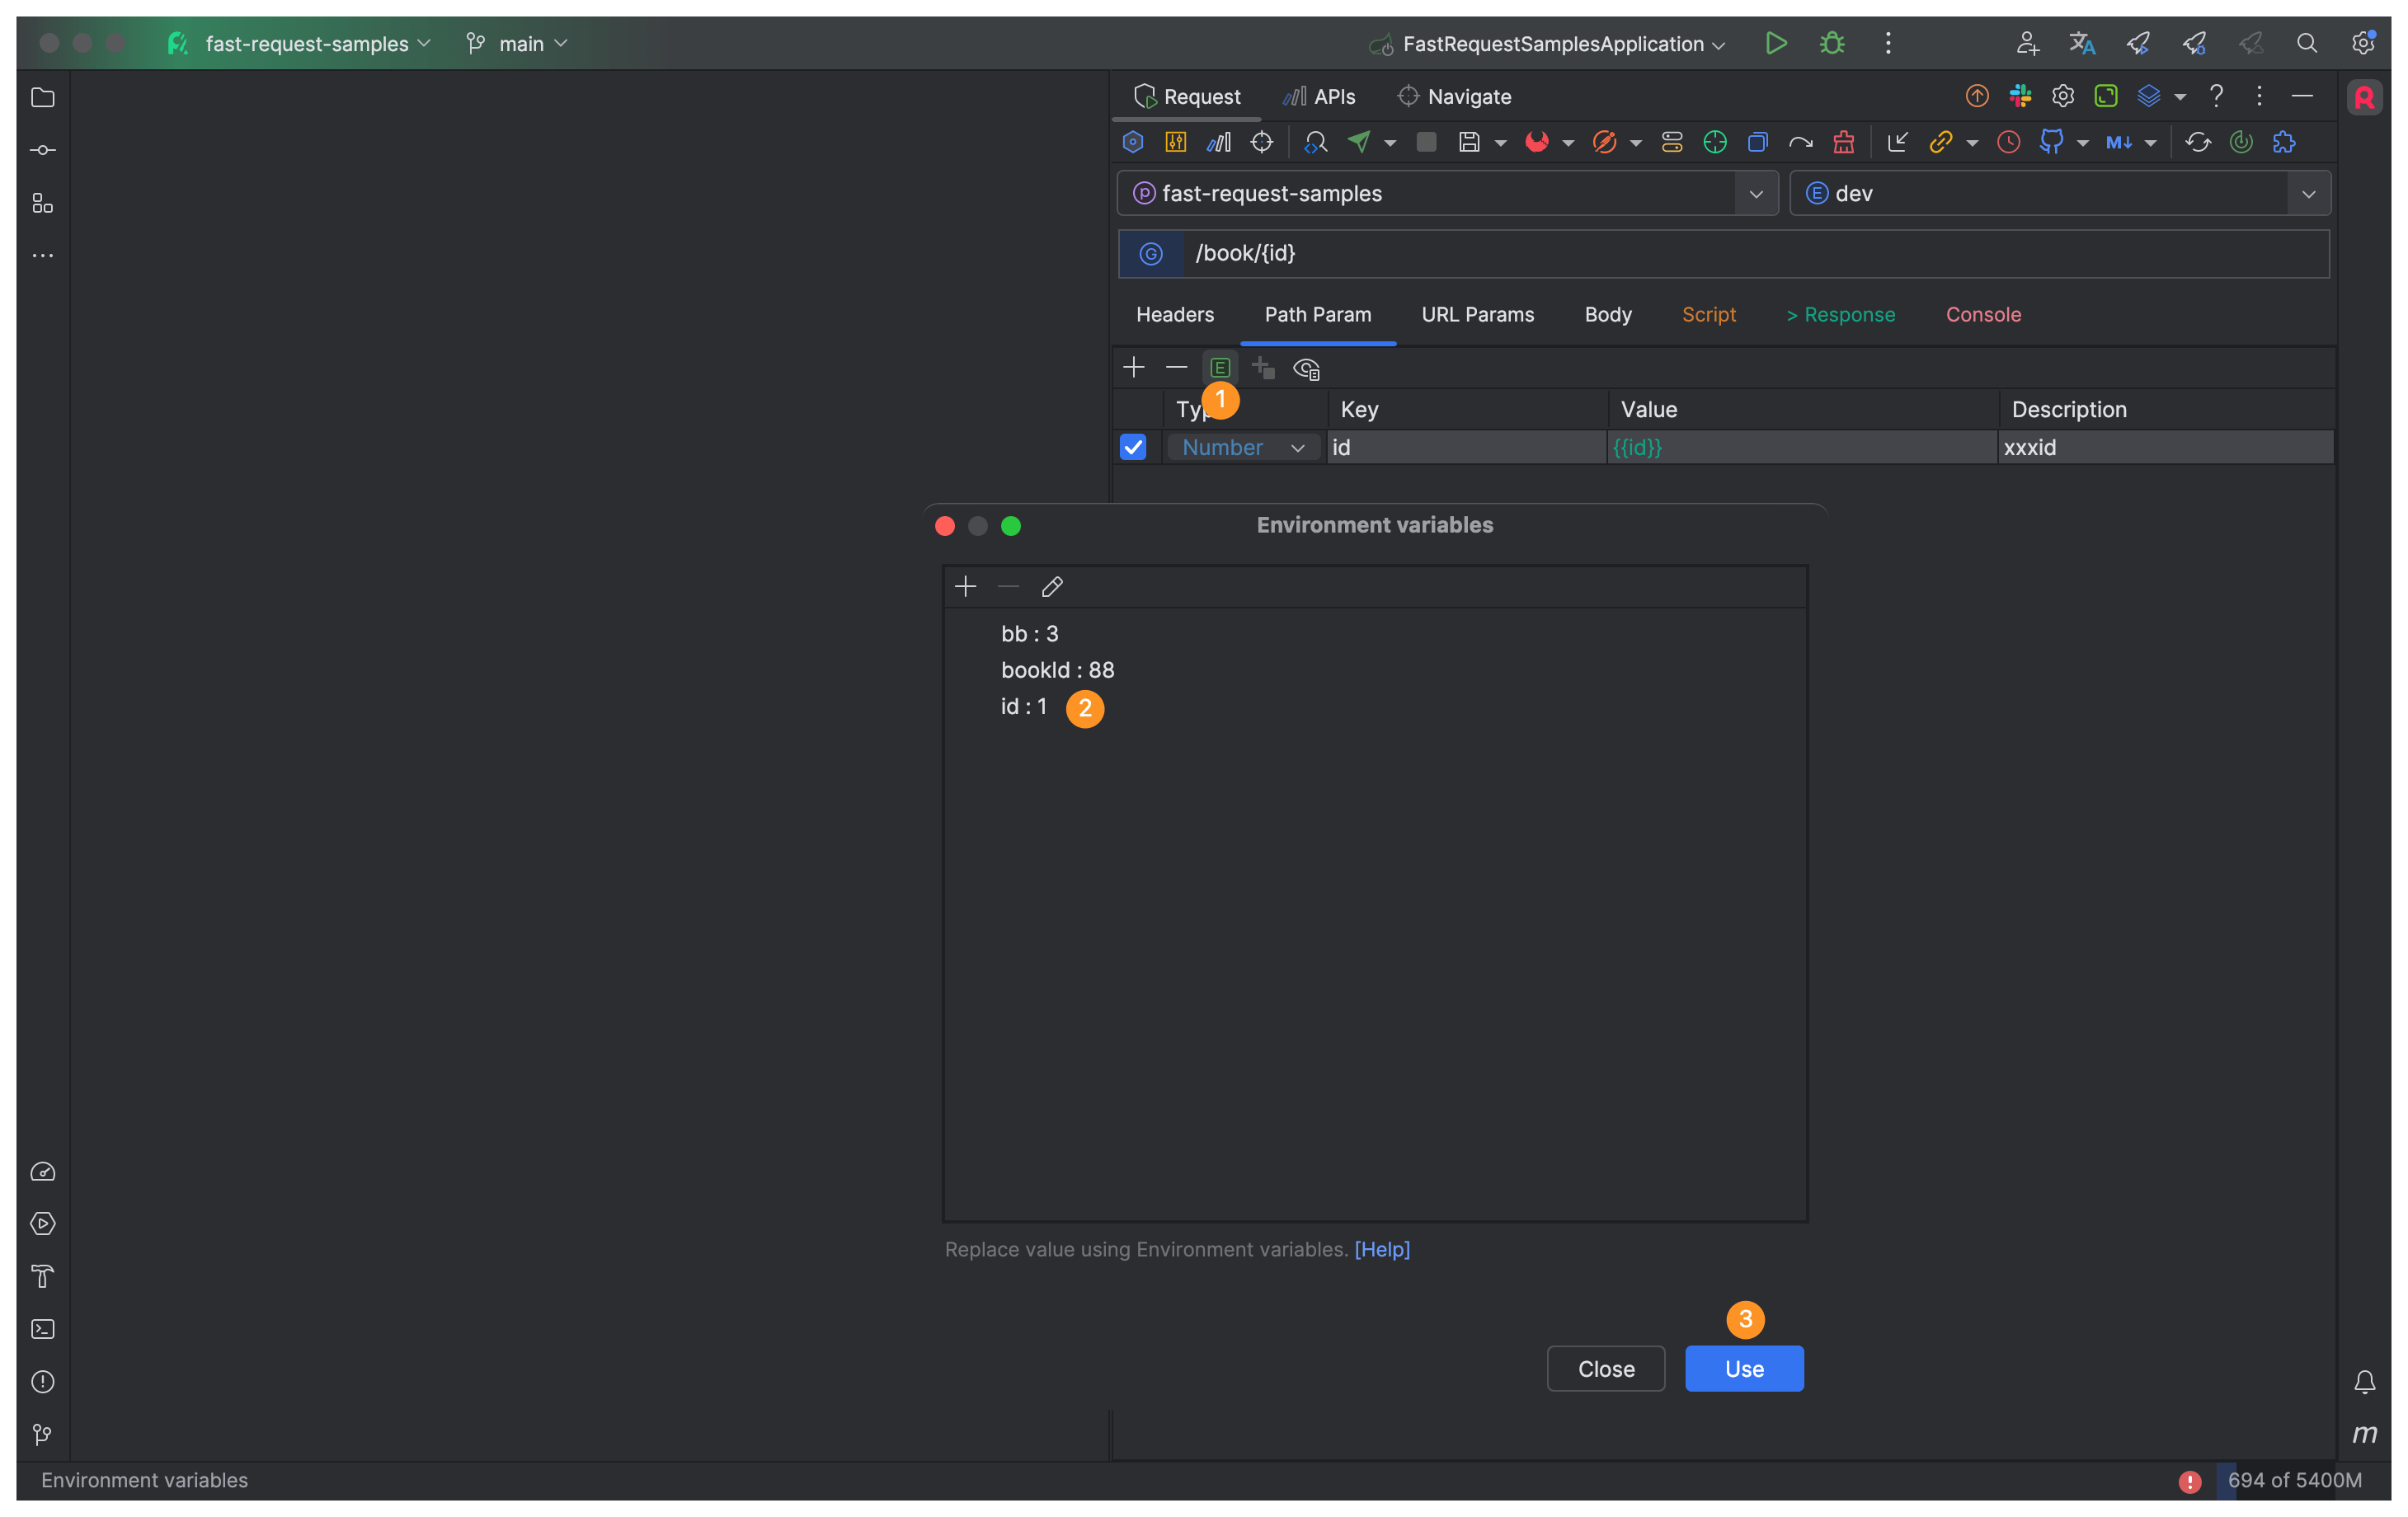Open the Number type dropdown
The image size is (2408, 1517).
1243,447
